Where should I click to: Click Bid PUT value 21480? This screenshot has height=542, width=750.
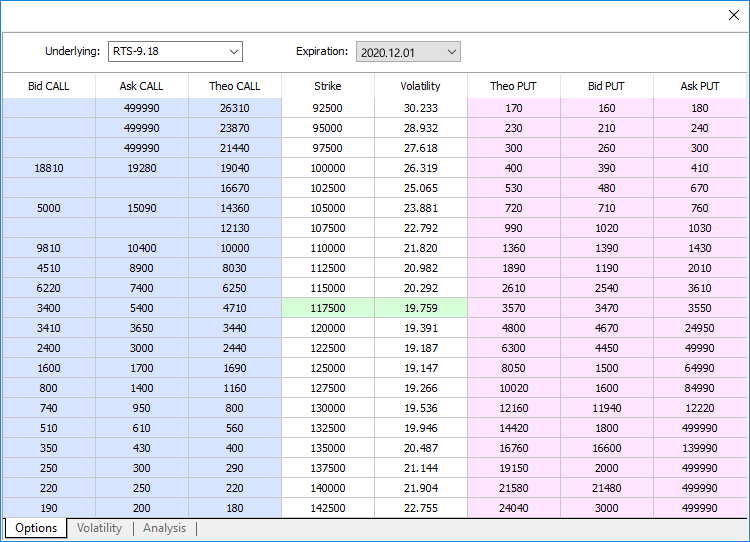coord(607,488)
